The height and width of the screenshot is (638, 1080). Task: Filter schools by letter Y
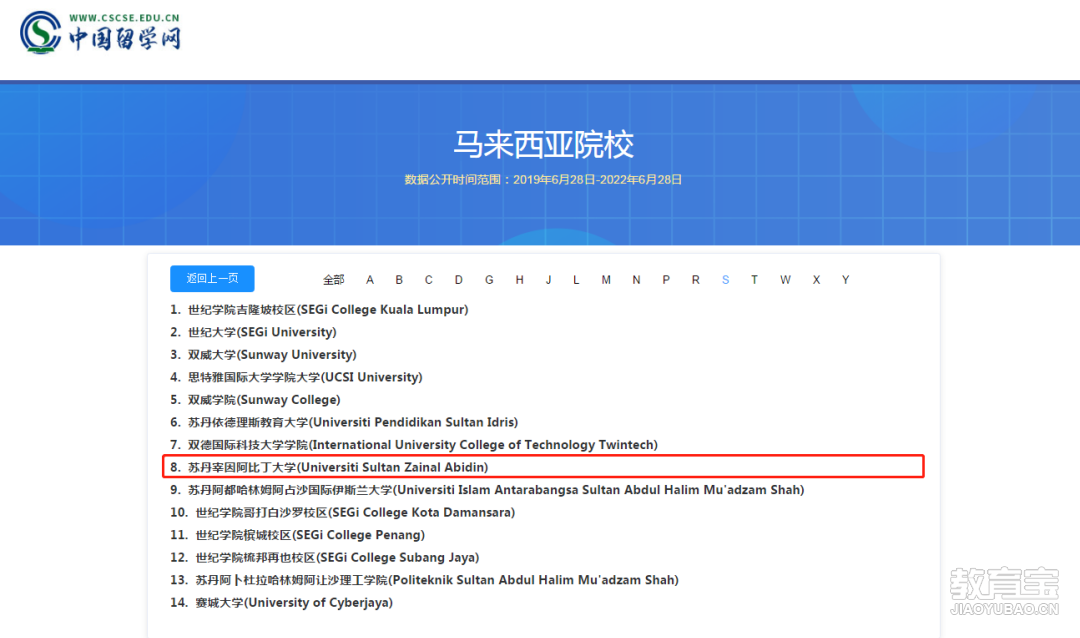(x=845, y=280)
